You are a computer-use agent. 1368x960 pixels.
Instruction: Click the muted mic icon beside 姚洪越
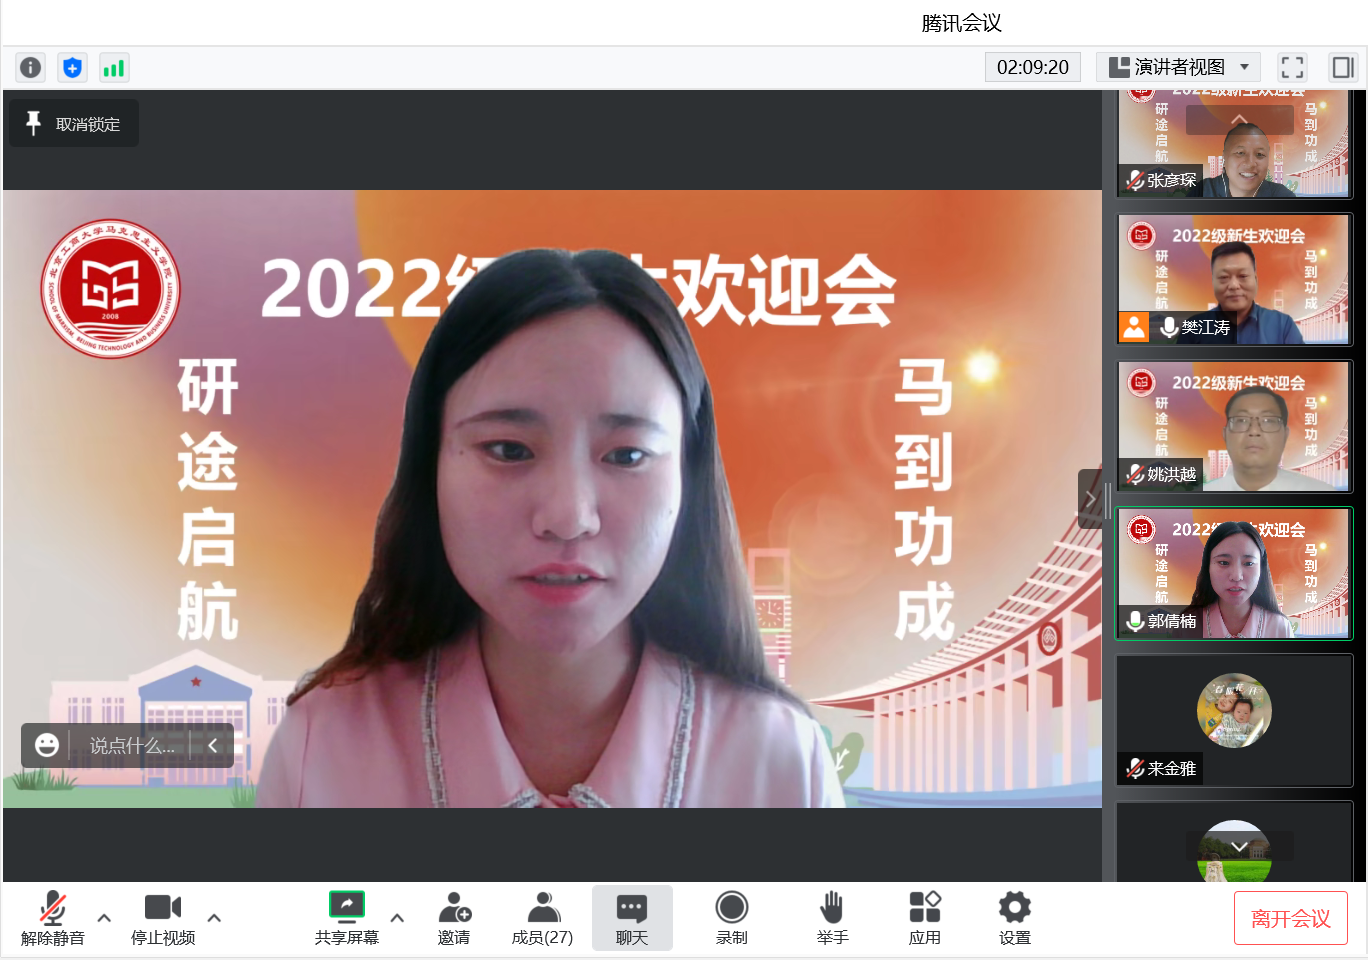[1135, 474]
